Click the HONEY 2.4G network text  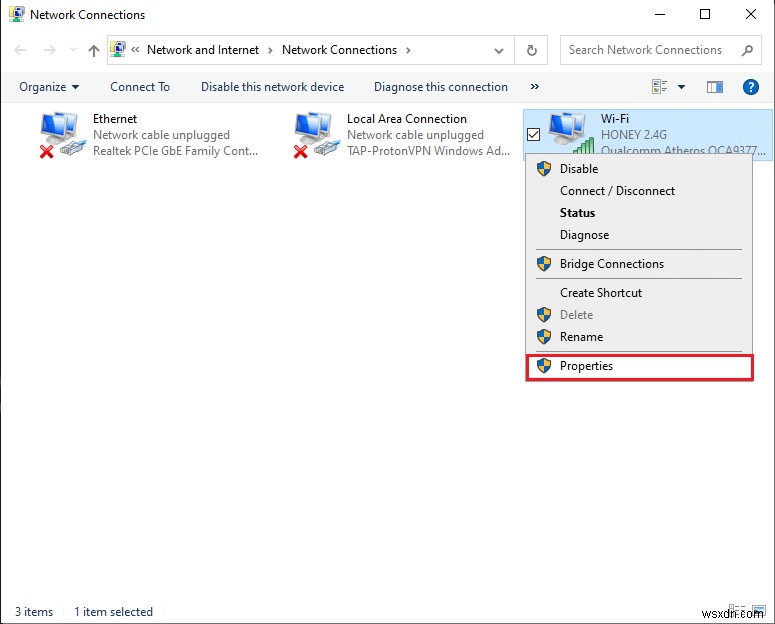point(634,135)
